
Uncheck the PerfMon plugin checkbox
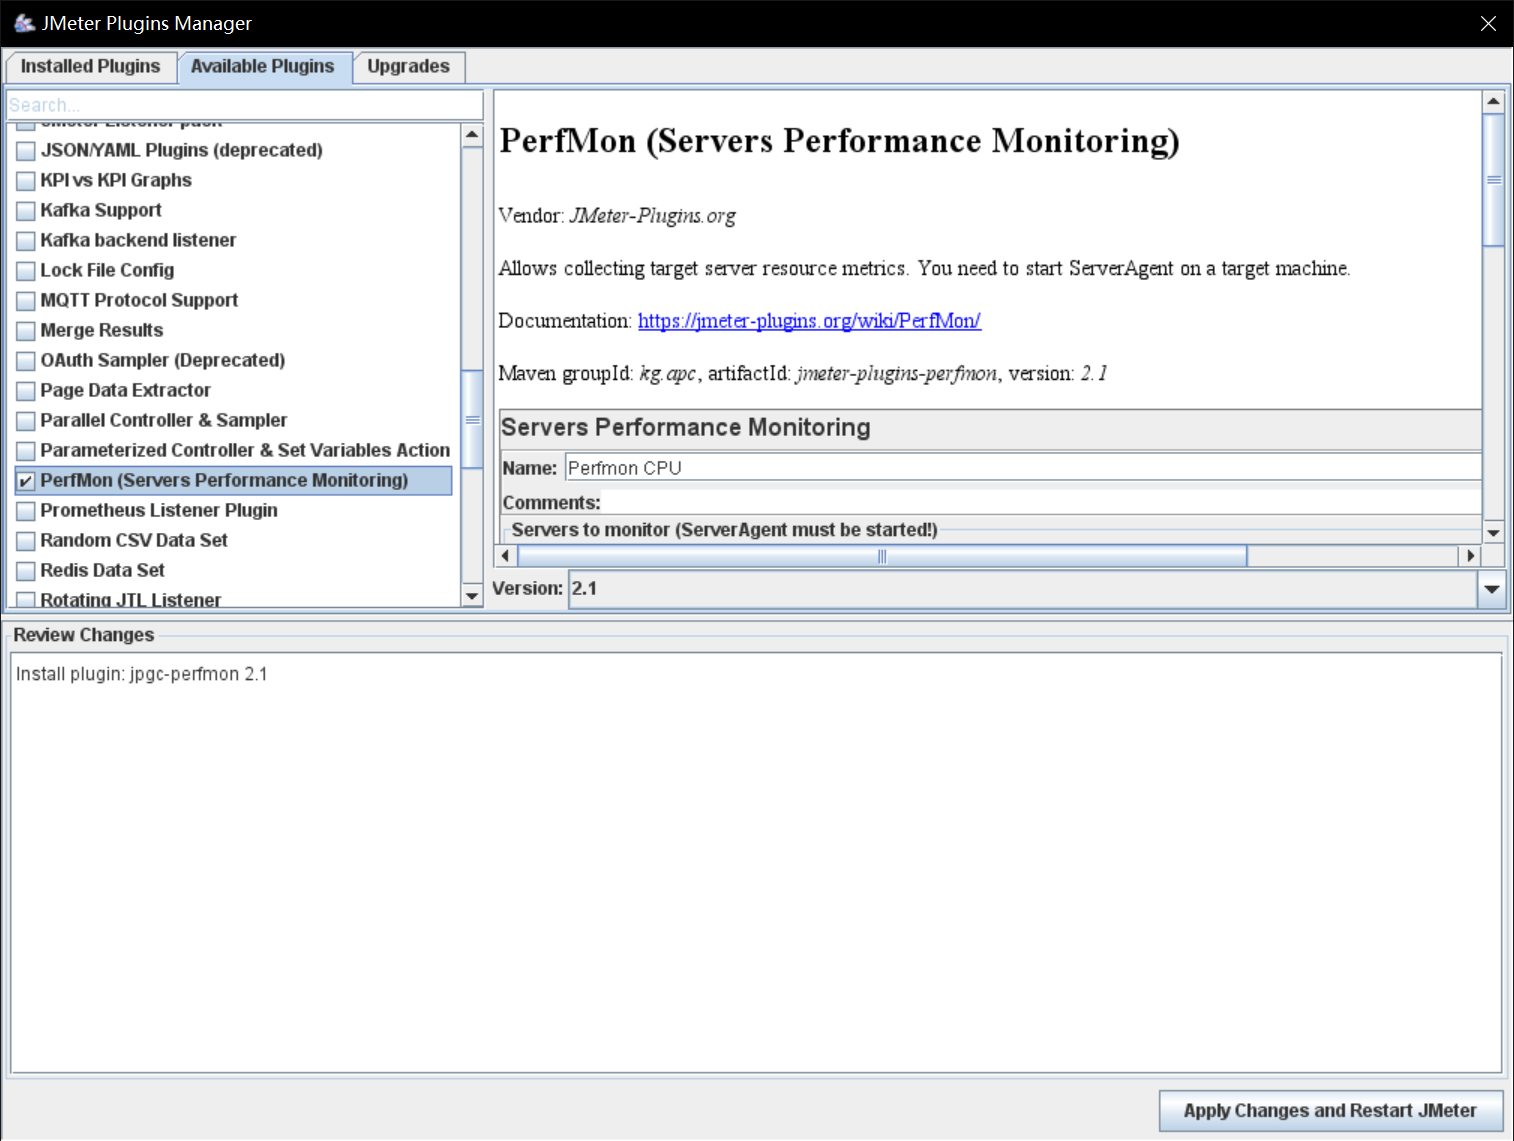(x=26, y=481)
